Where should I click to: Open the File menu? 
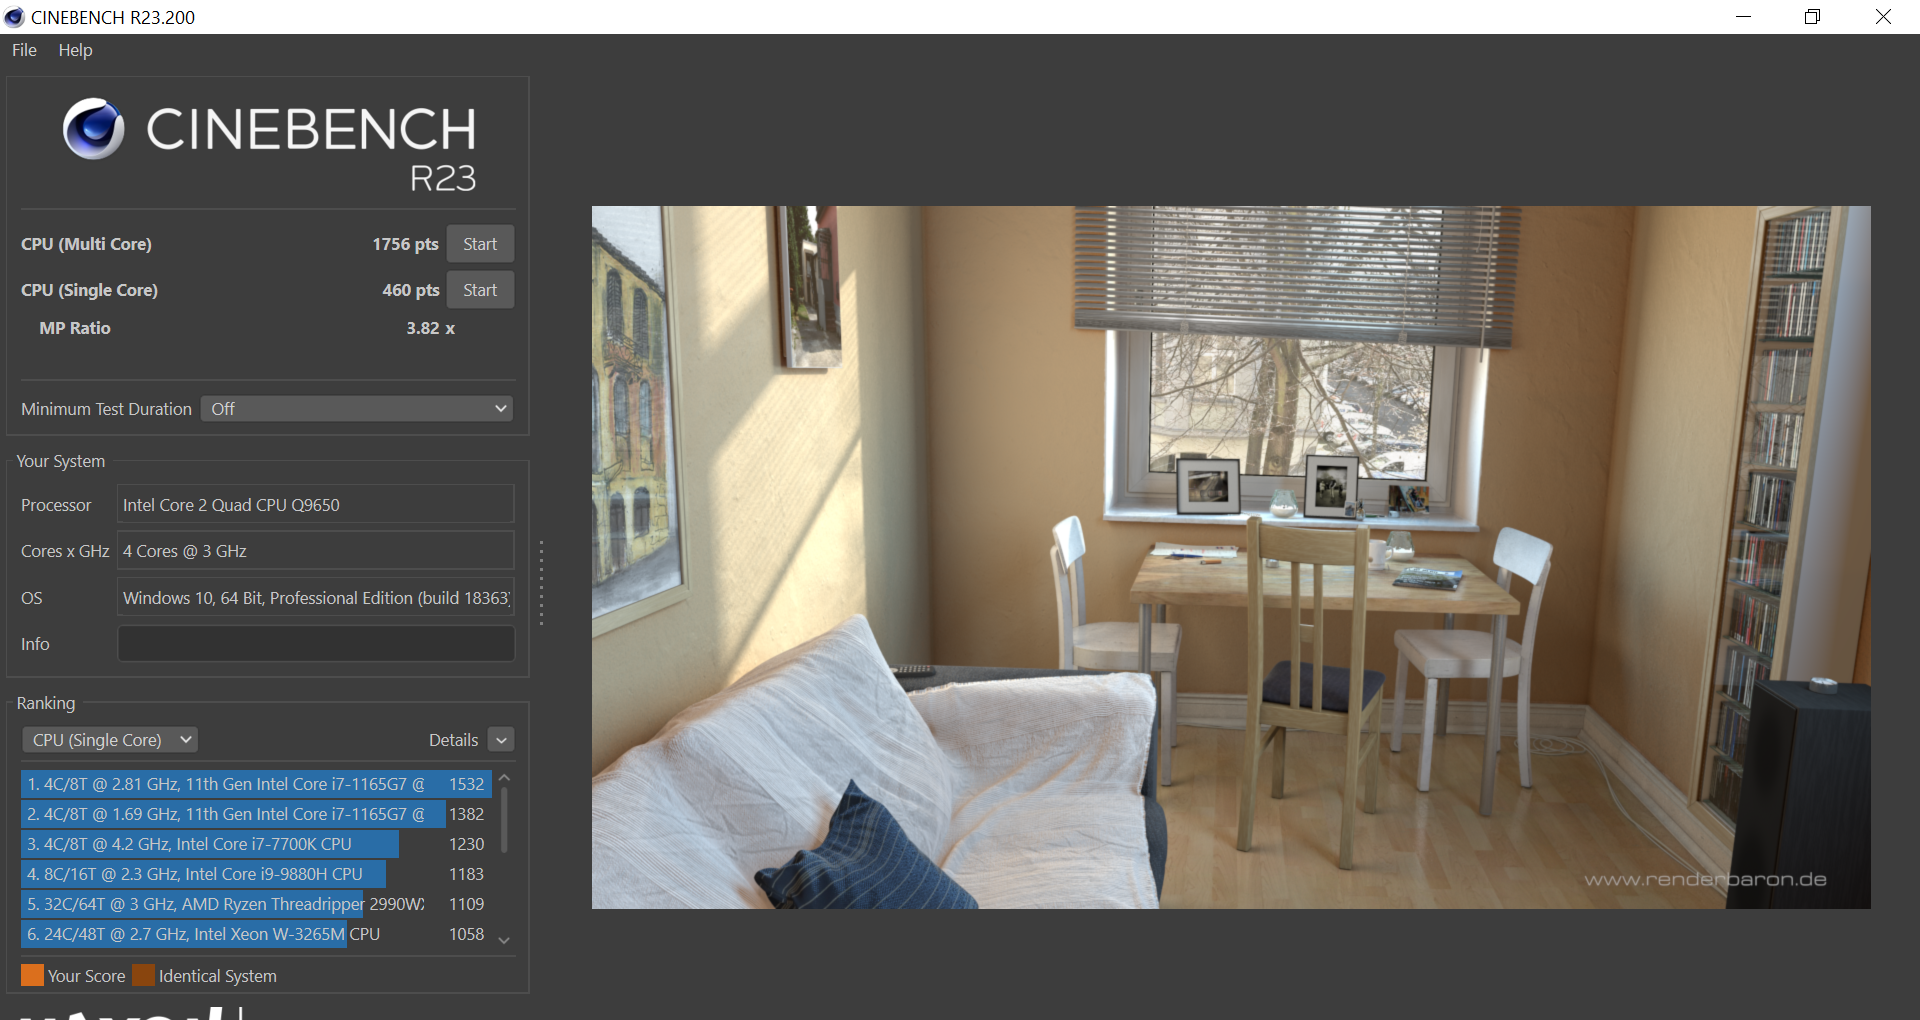pos(24,50)
